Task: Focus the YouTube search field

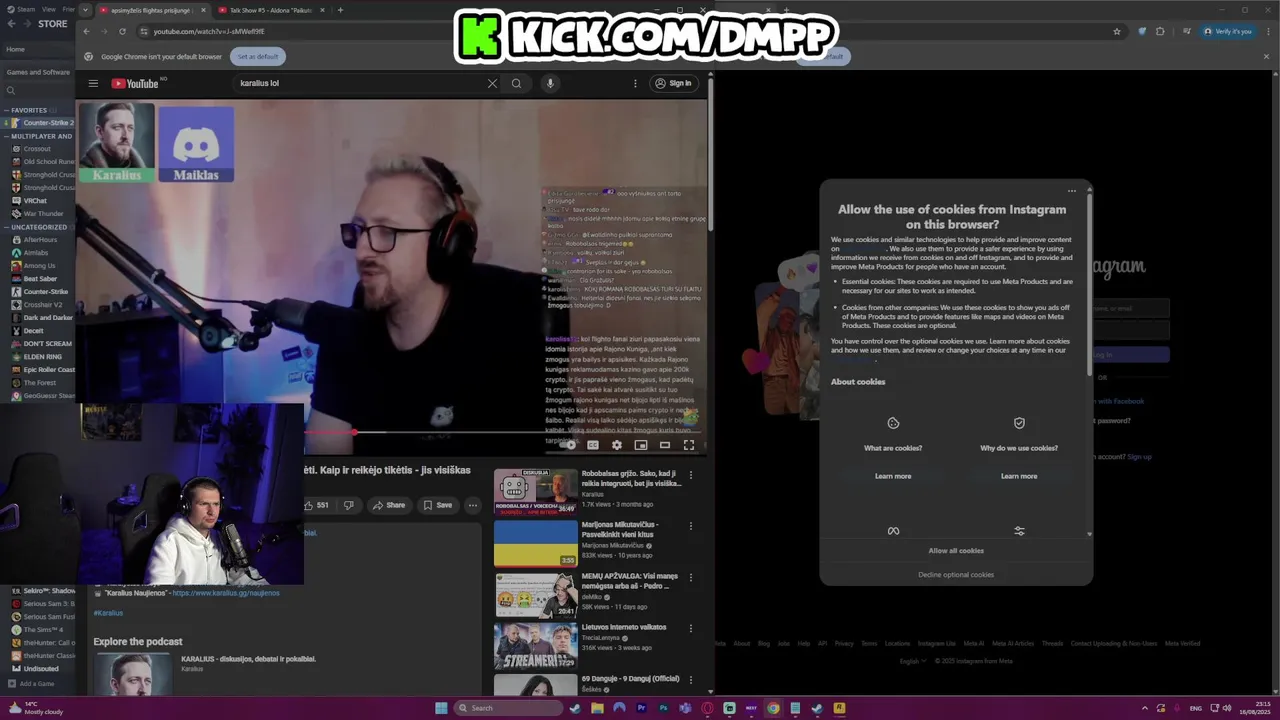Action: pos(360,83)
